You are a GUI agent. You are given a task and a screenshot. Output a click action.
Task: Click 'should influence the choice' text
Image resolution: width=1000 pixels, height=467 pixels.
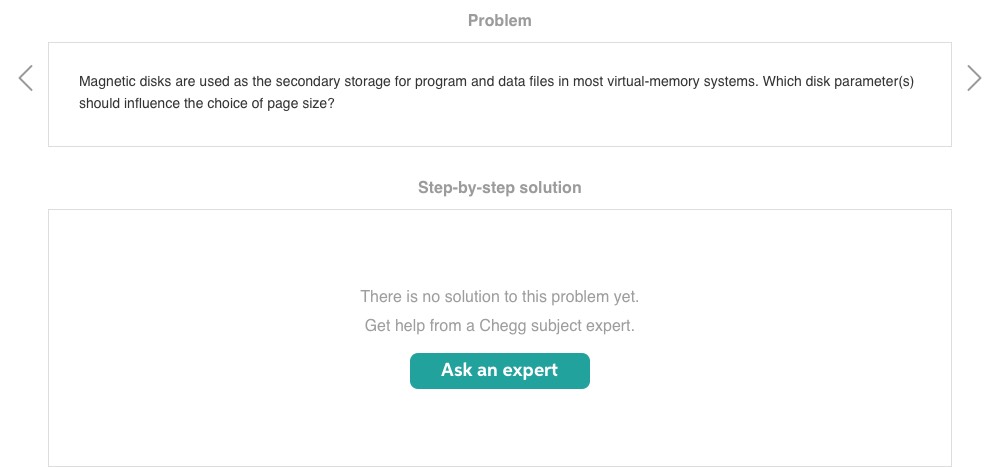[164, 103]
